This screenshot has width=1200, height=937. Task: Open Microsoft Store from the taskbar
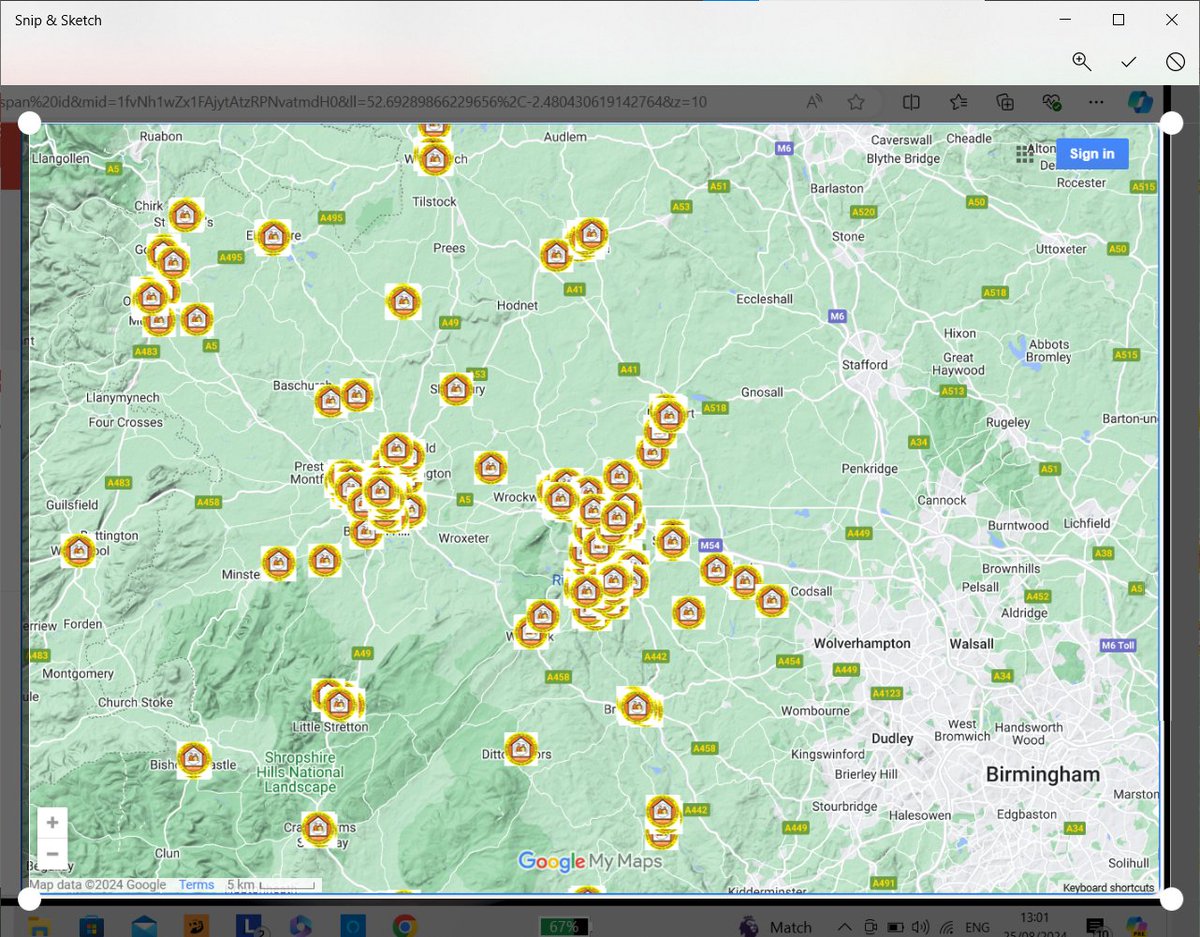(92, 926)
